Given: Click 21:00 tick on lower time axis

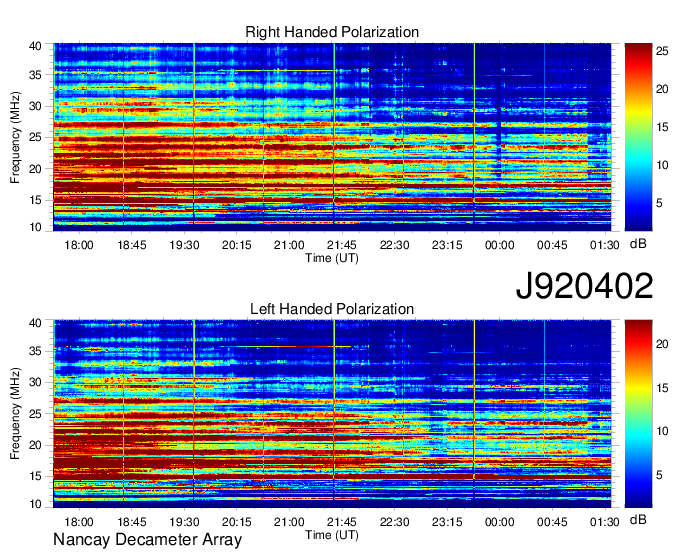Looking at the screenshot, I should 289,522.
